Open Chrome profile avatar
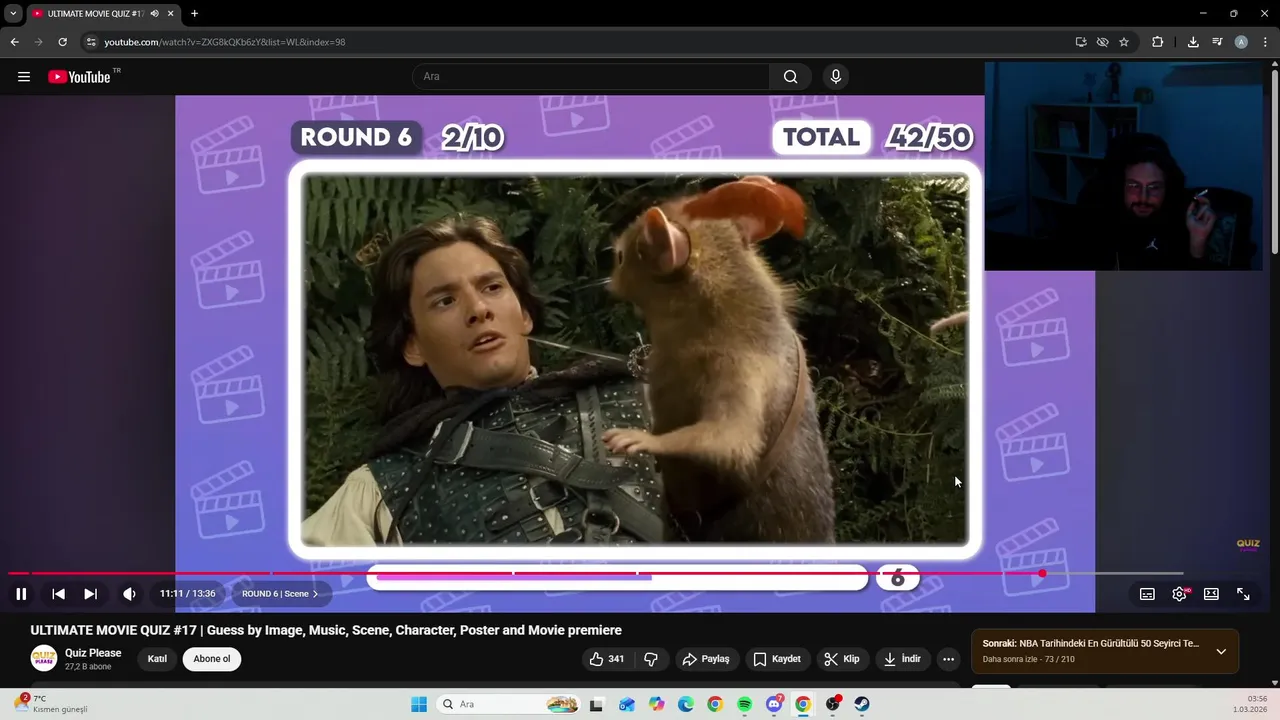The height and width of the screenshot is (720, 1280). 1241,42
